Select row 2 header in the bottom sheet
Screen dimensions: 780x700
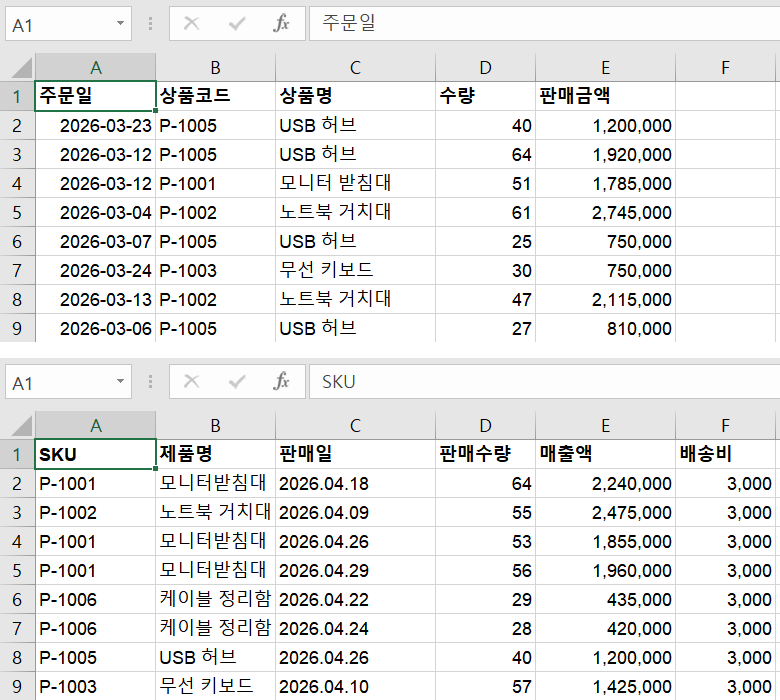[x=17, y=484]
